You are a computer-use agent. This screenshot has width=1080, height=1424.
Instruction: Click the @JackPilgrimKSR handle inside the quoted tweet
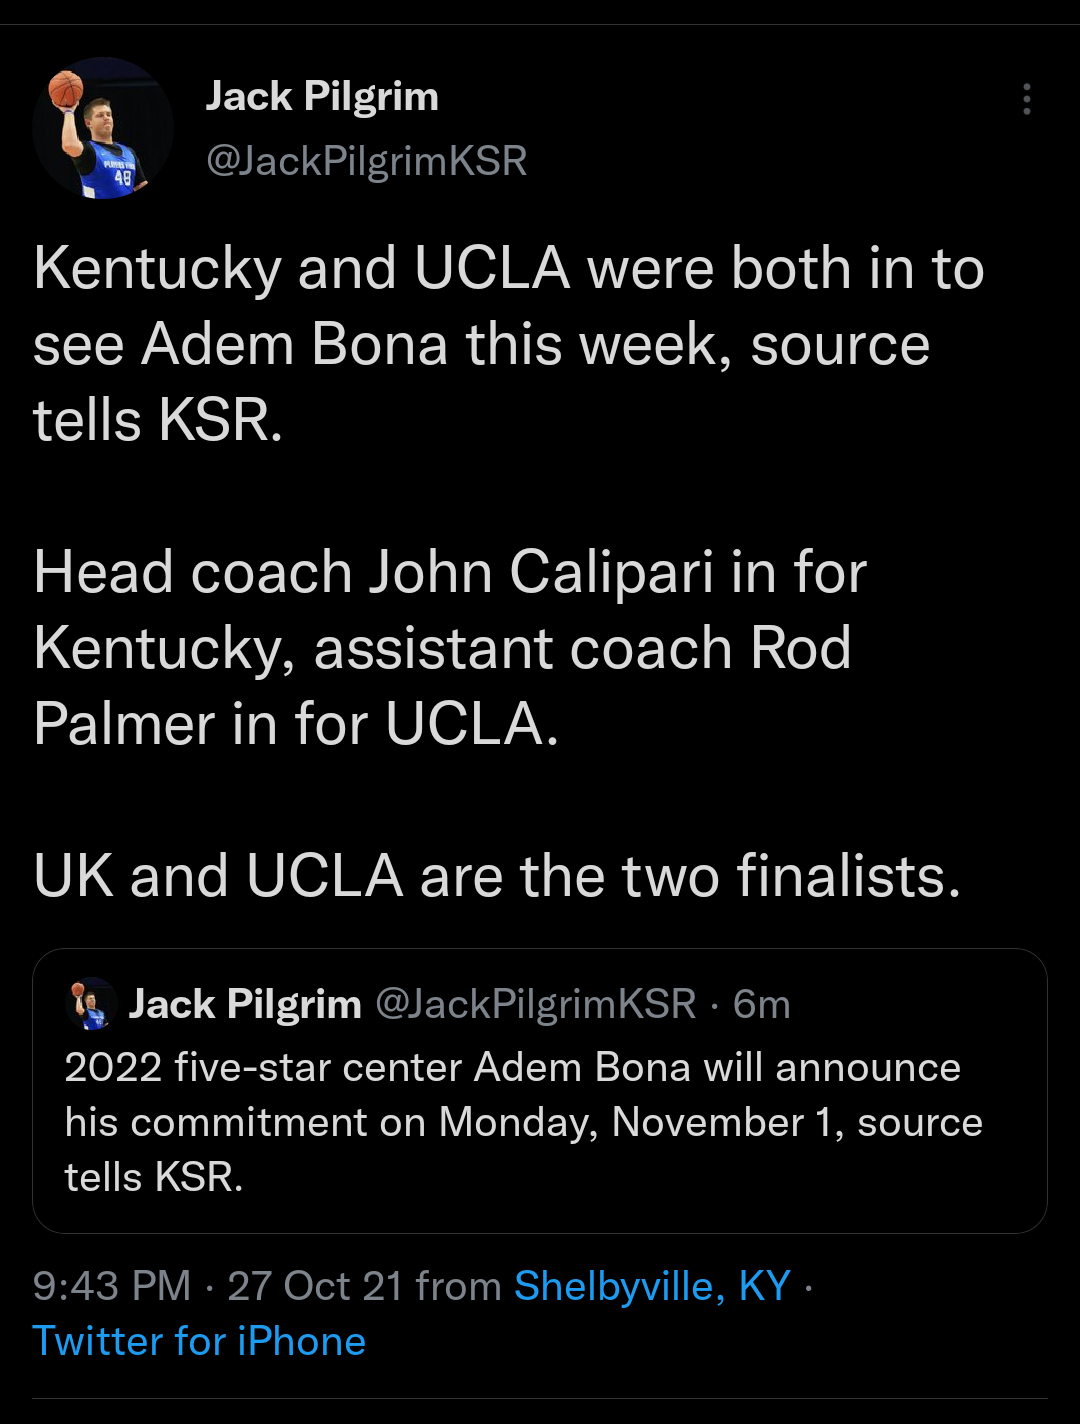(x=535, y=1004)
